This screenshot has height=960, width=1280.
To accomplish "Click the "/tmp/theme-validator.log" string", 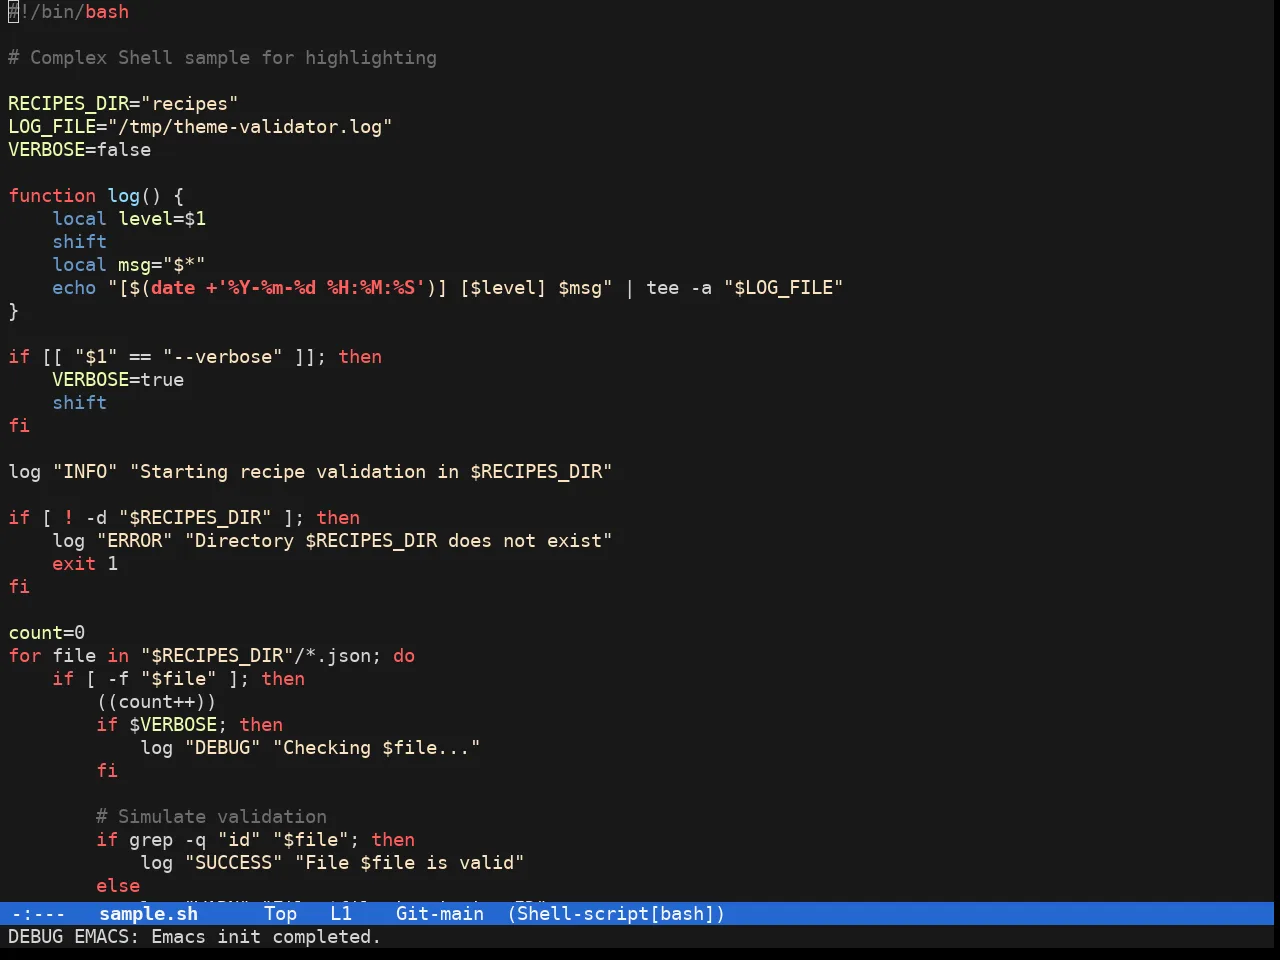I will click(250, 127).
